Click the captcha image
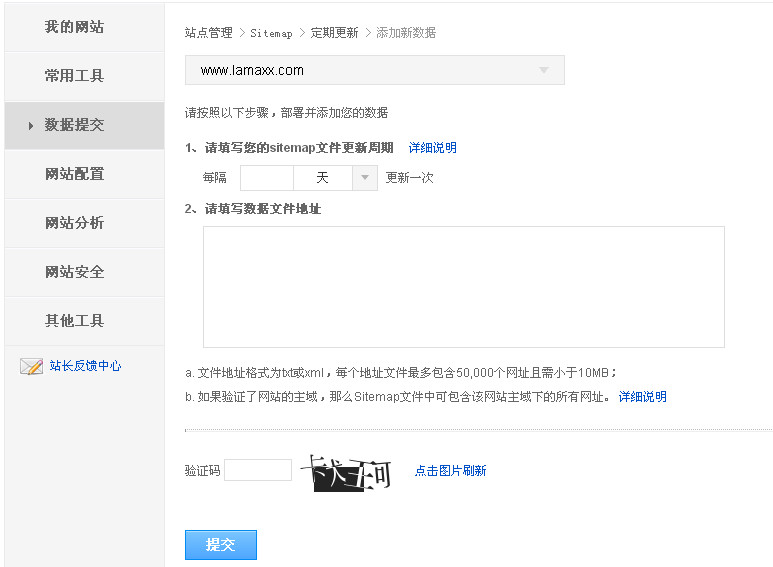This screenshot has width=773, height=567. 346,472
